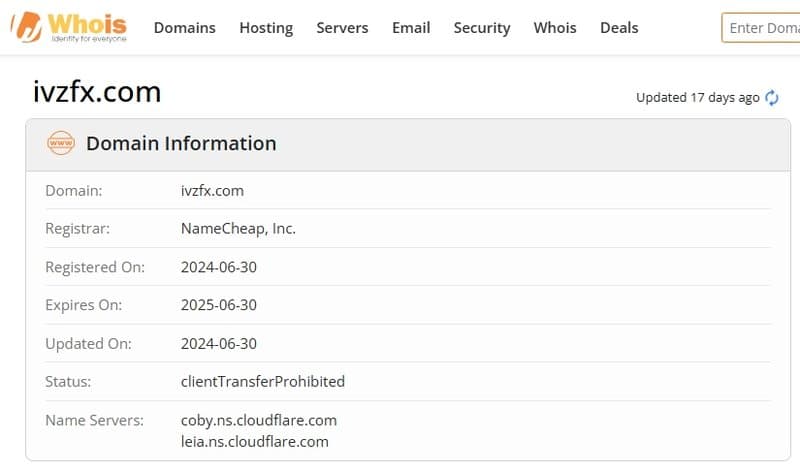Open the Security navigation item

coord(481,28)
